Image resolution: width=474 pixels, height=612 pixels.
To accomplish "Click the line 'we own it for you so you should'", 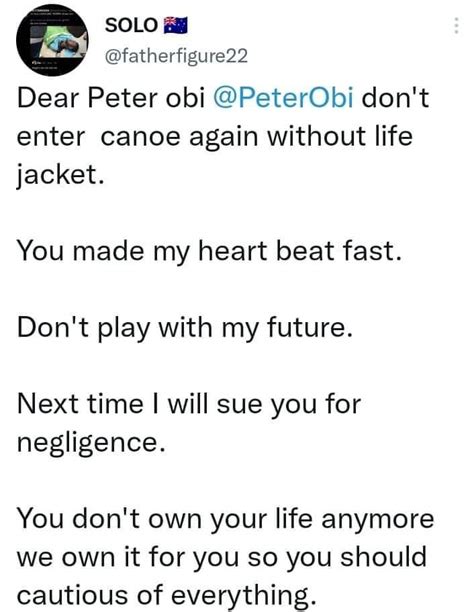I will coord(221,557).
